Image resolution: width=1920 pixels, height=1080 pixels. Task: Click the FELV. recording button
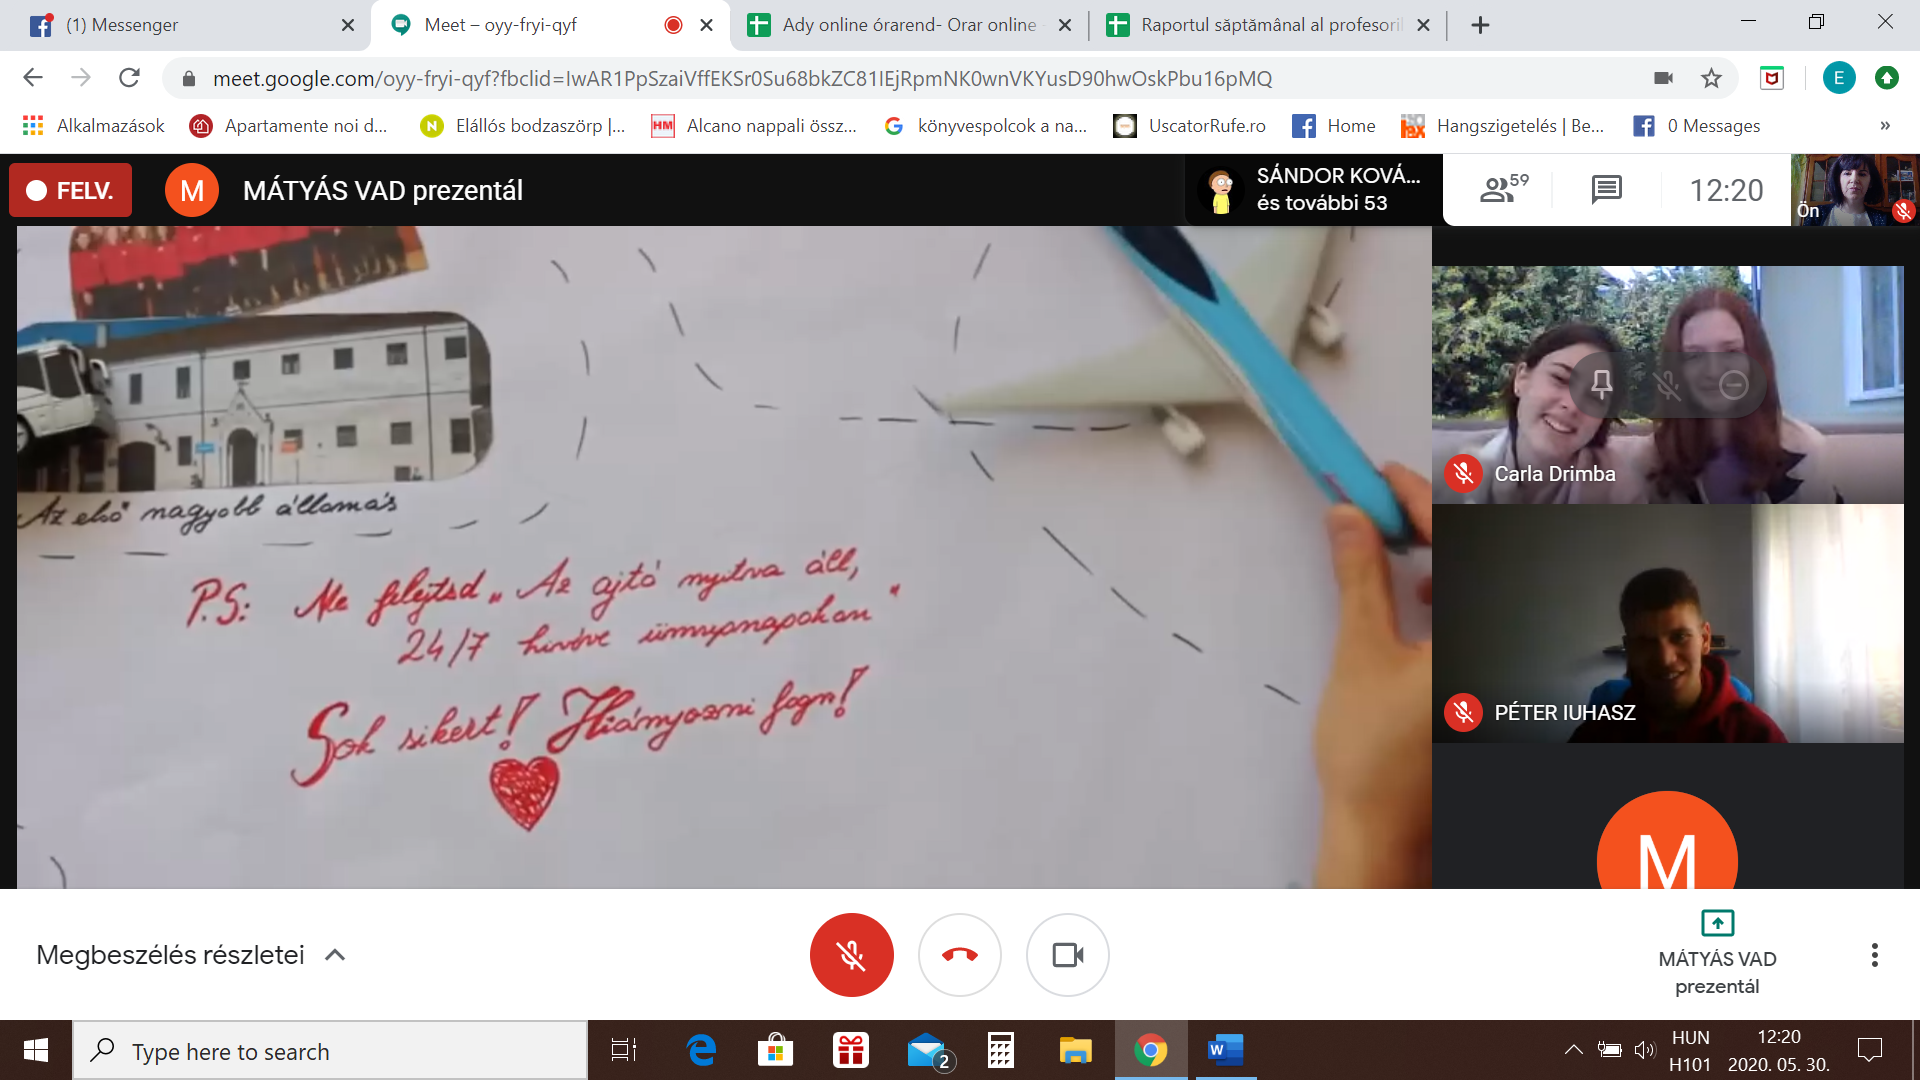(70, 190)
